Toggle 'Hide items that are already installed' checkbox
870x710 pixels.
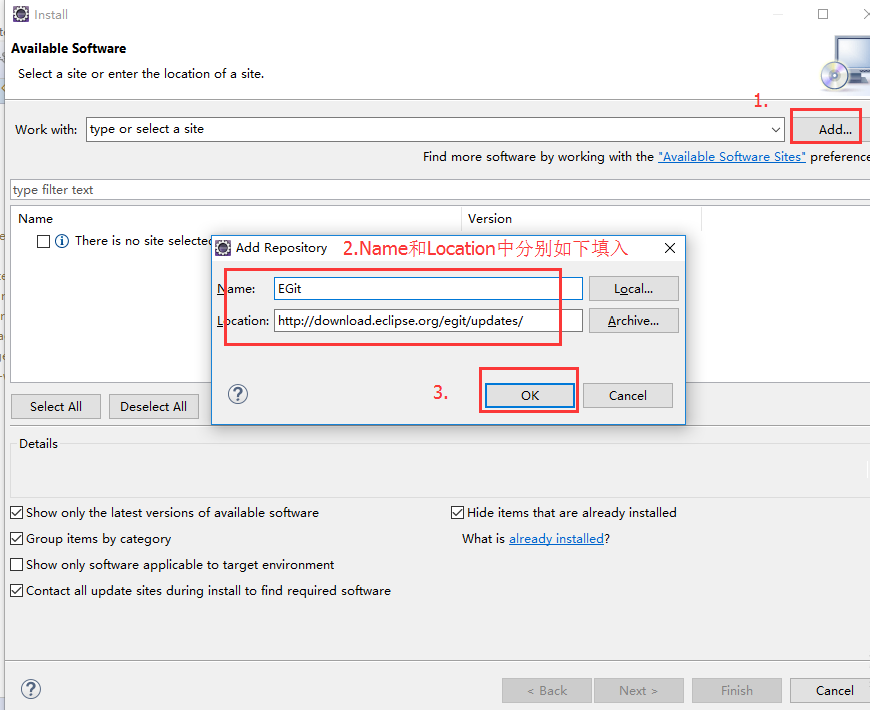(x=457, y=513)
